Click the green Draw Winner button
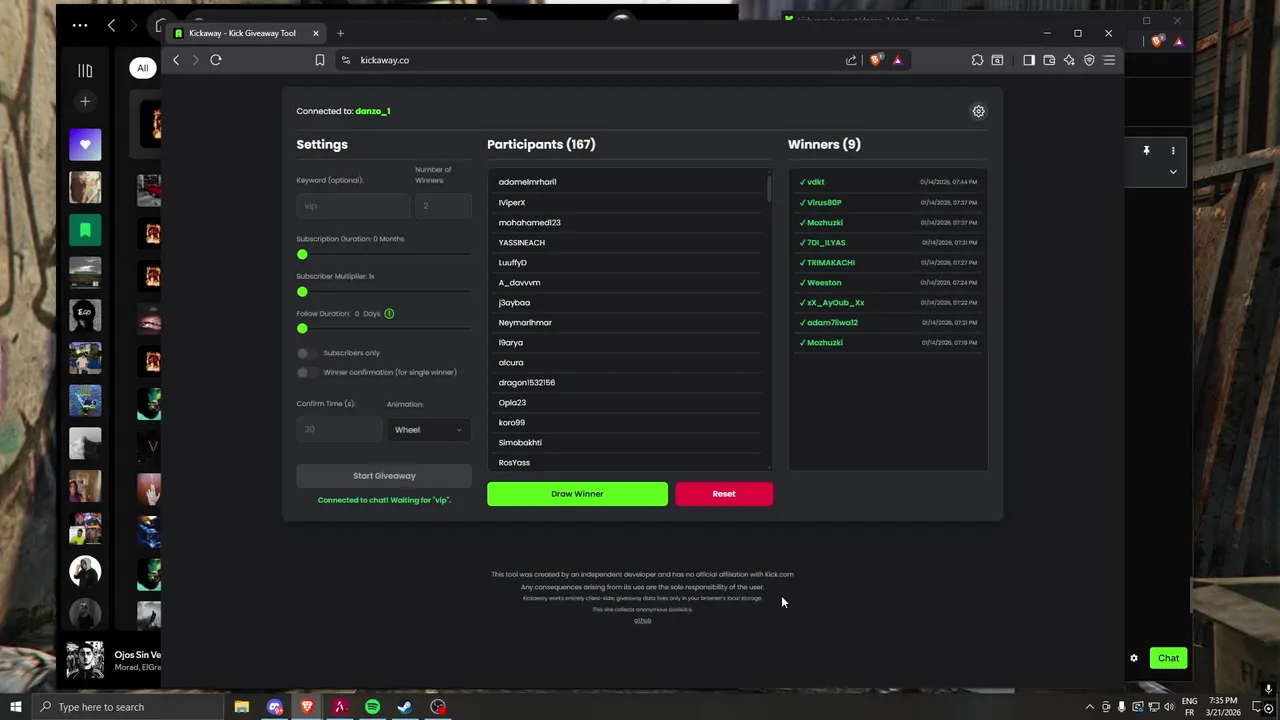 [x=577, y=494]
